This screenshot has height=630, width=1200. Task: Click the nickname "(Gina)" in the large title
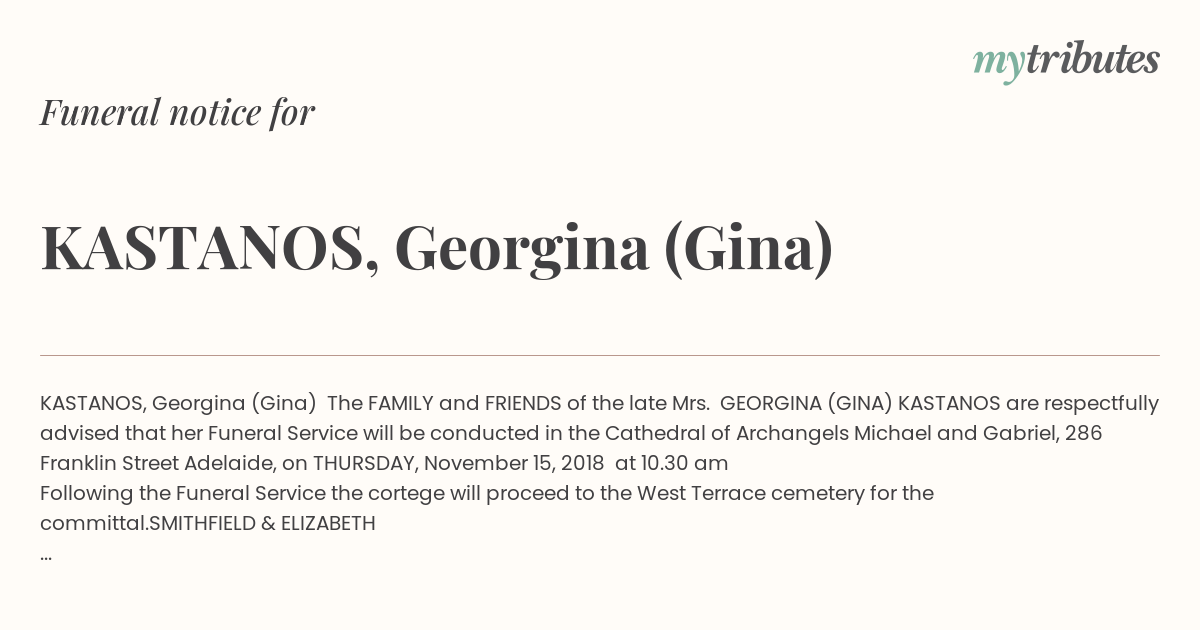(x=749, y=250)
